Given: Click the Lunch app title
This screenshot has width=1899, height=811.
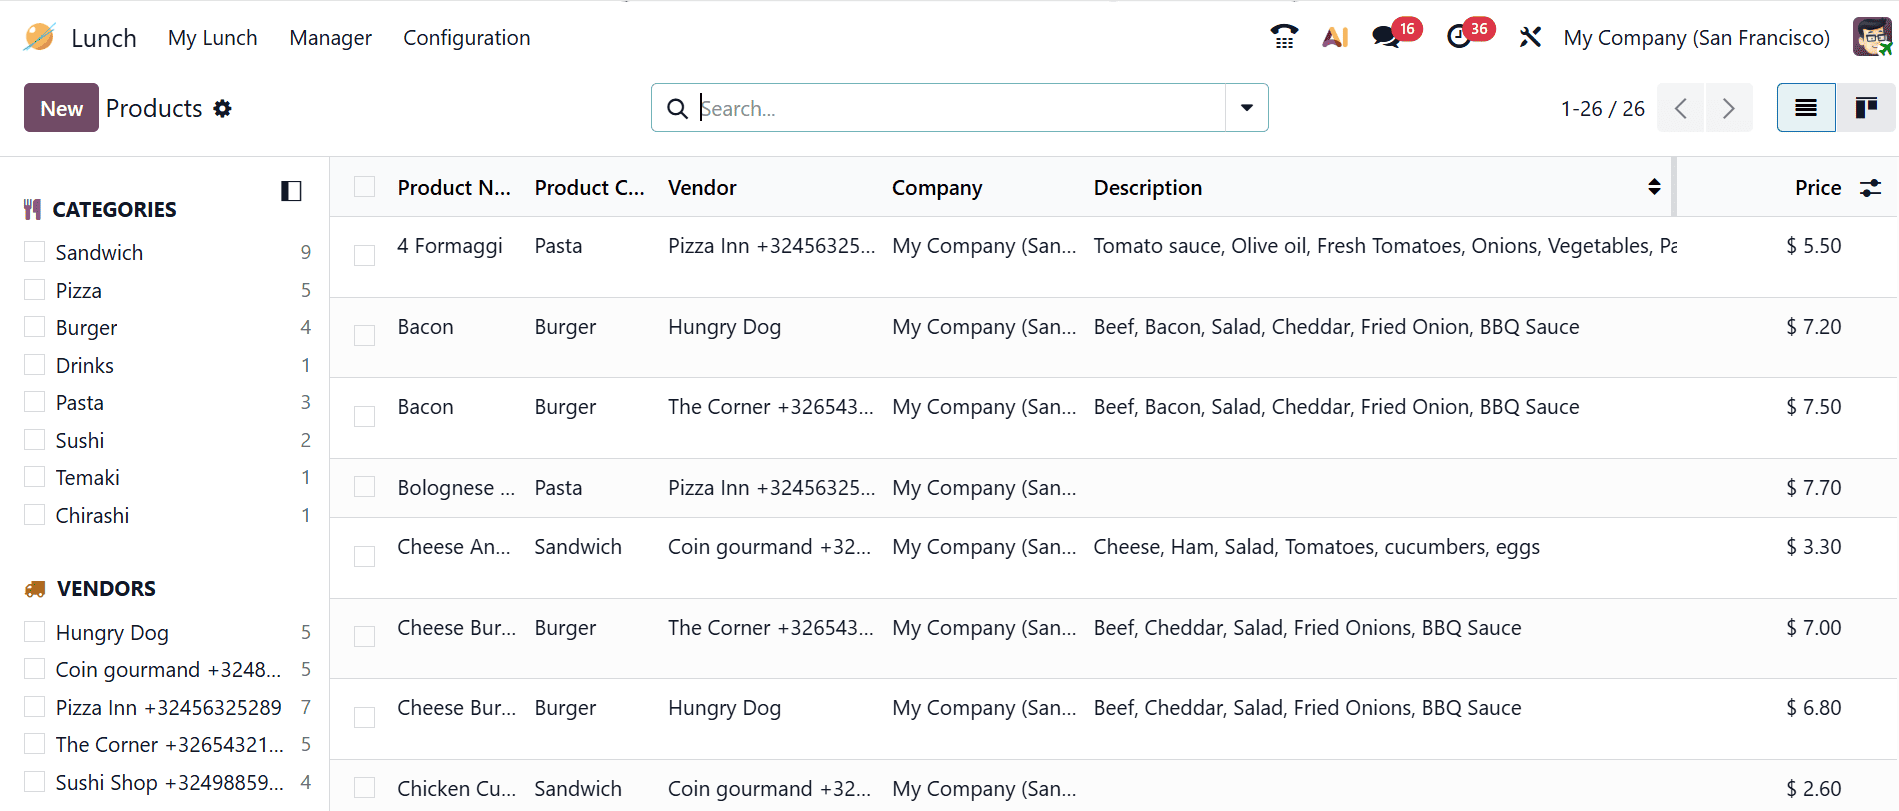Looking at the screenshot, I should (x=104, y=38).
